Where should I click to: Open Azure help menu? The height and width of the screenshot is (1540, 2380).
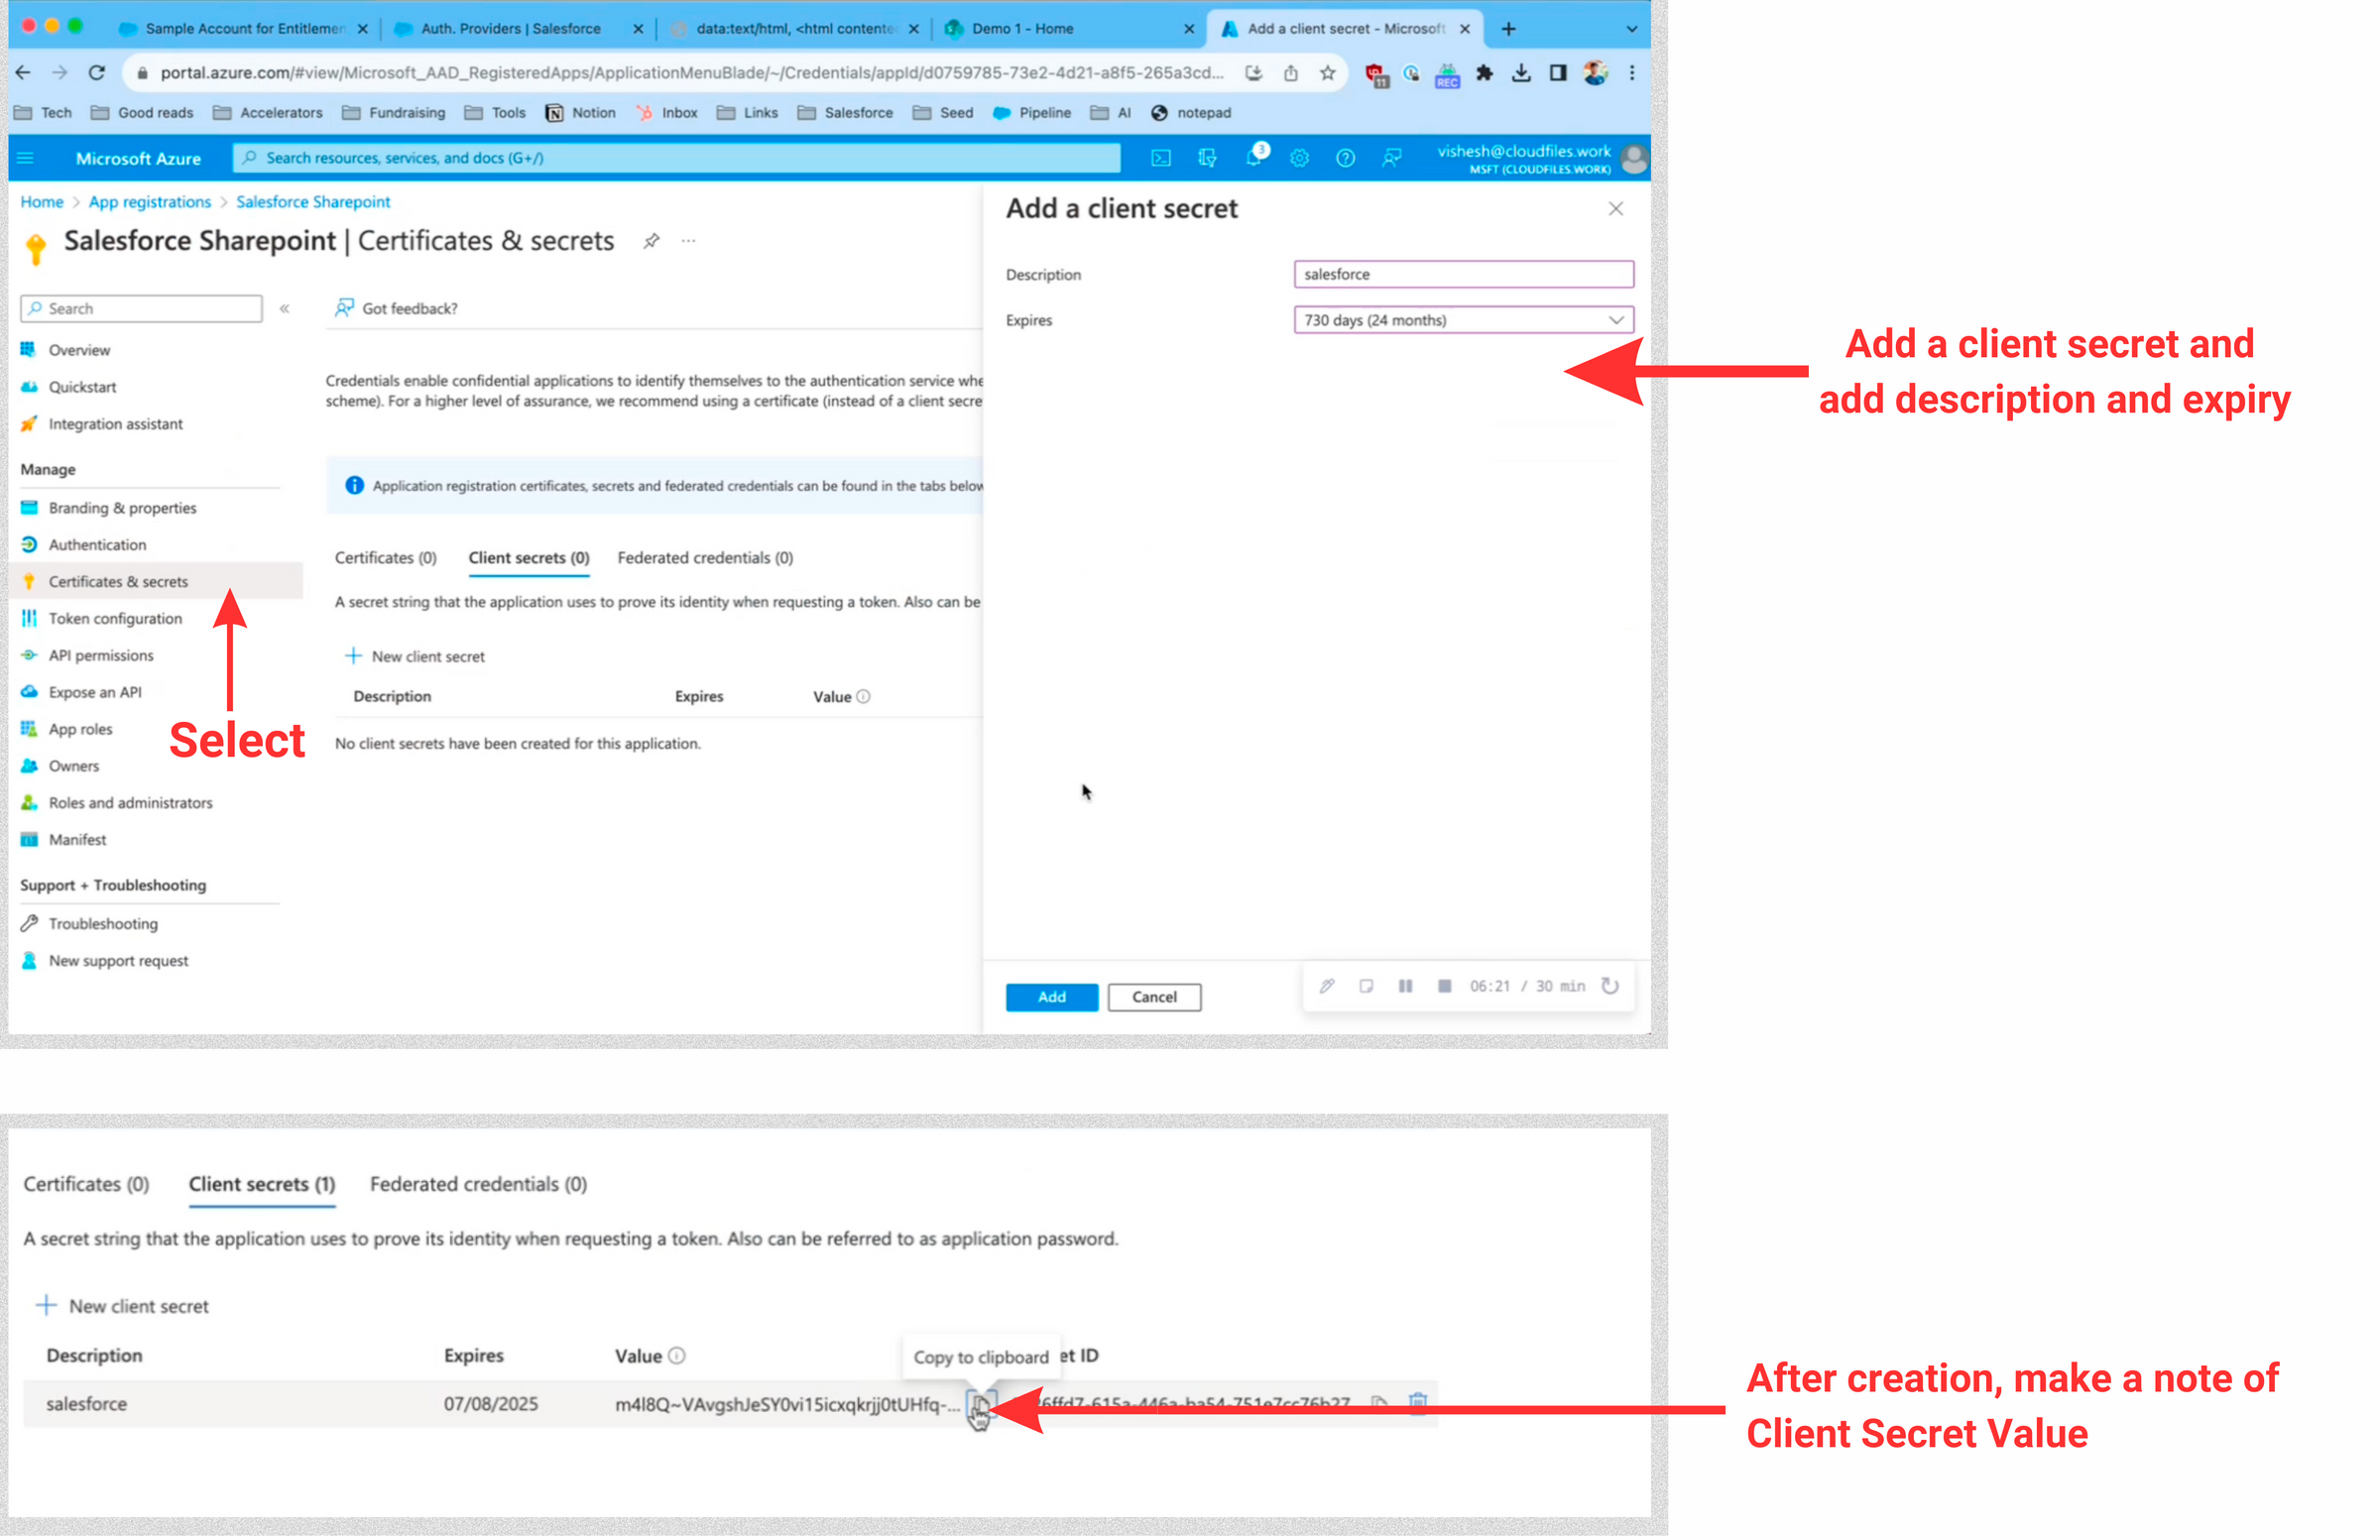tap(1345, 157)
